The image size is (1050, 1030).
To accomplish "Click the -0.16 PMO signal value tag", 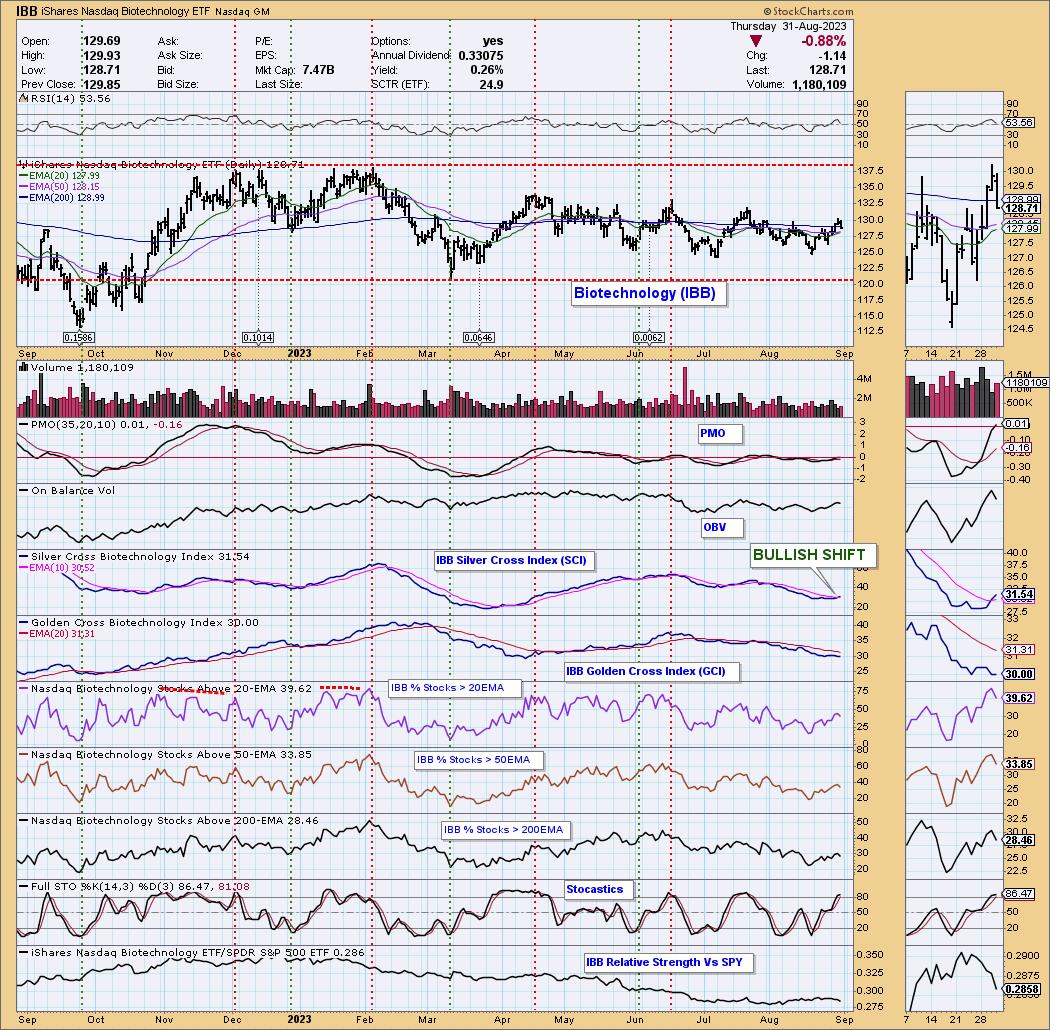I will tap(1019, 447).
